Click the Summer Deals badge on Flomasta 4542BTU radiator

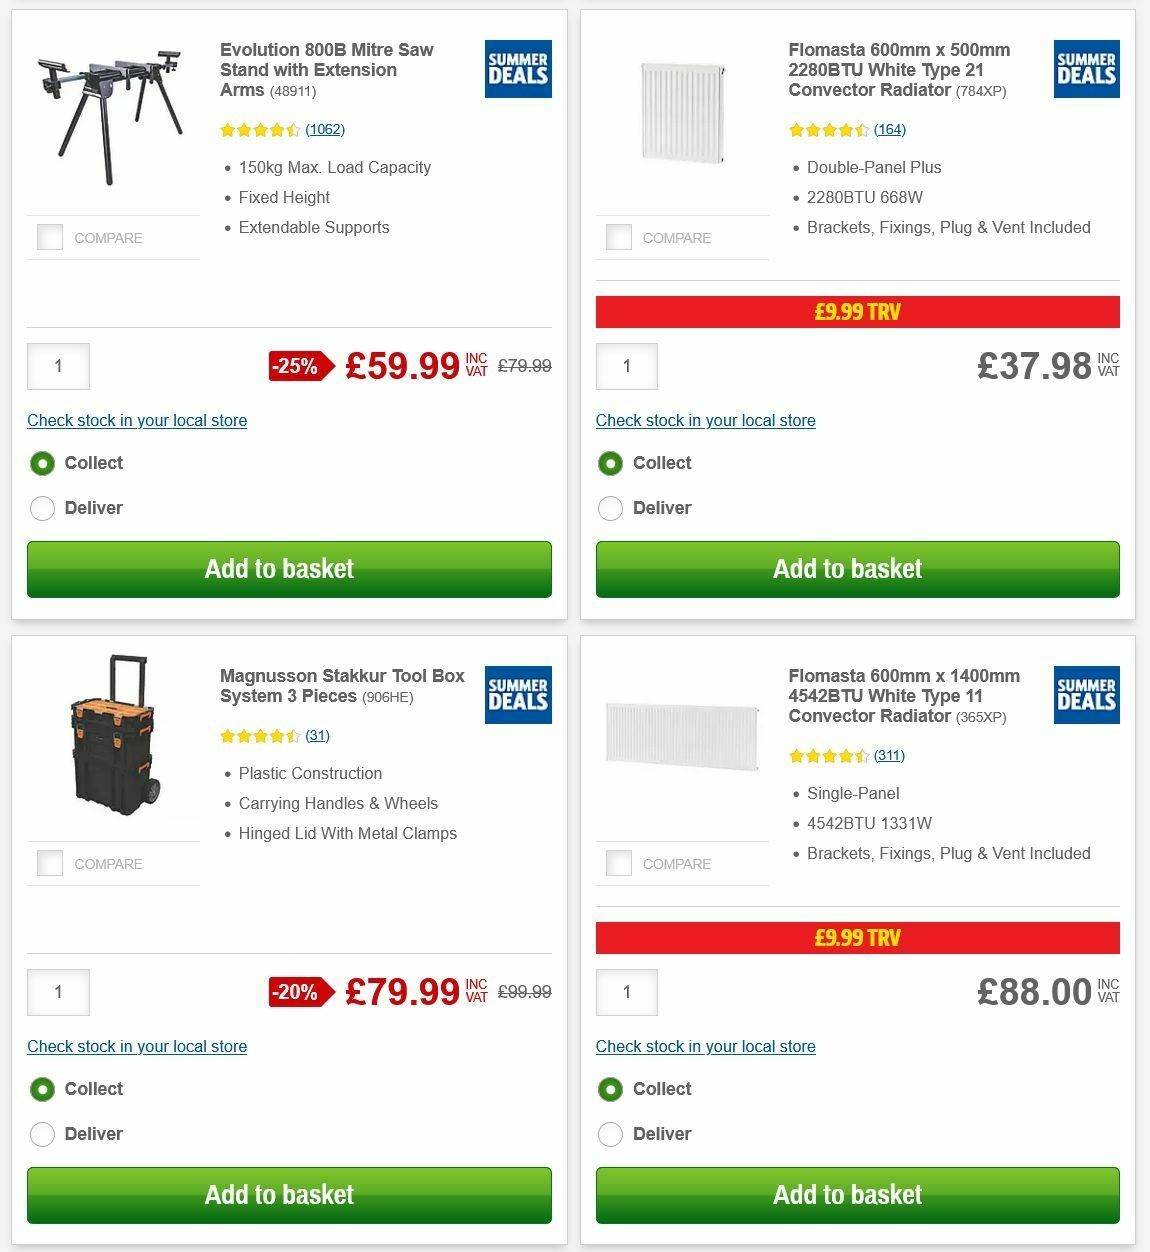(1086, 695)
